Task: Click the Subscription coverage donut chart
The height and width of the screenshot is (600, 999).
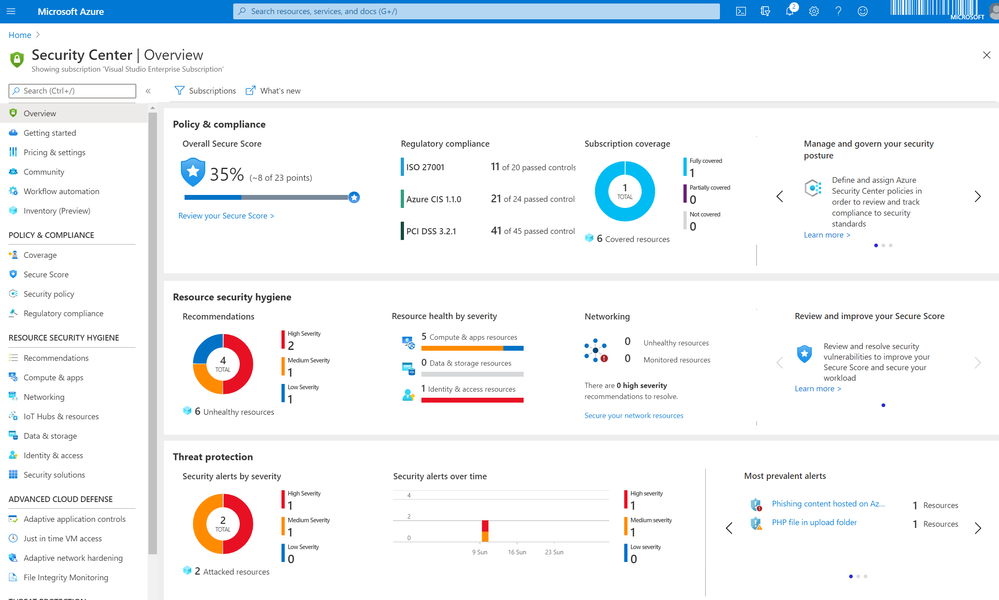Action: pyautogui.click(x=625, y=191)
